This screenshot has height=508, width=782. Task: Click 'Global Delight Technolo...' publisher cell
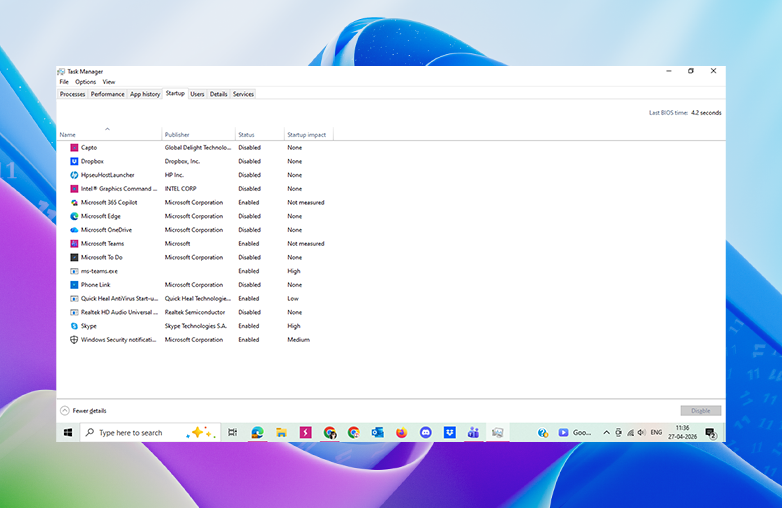[x=198, y=148]
